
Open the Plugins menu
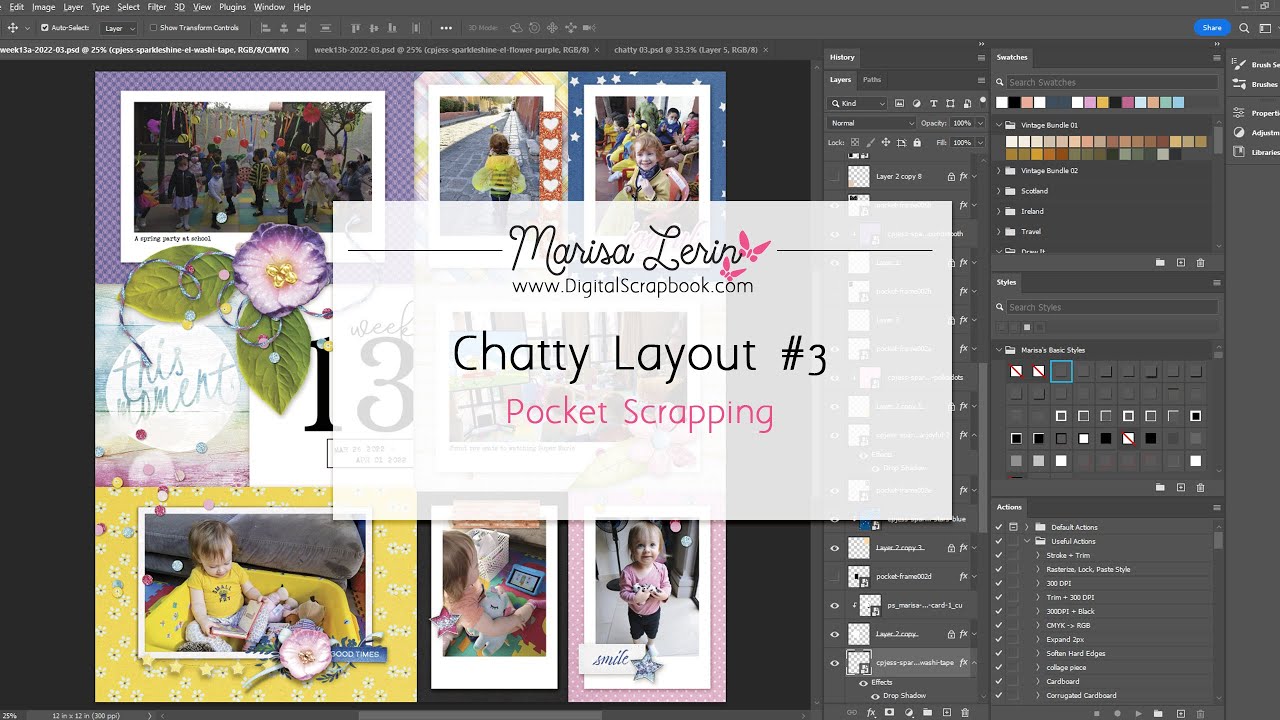tap(232, 7)
